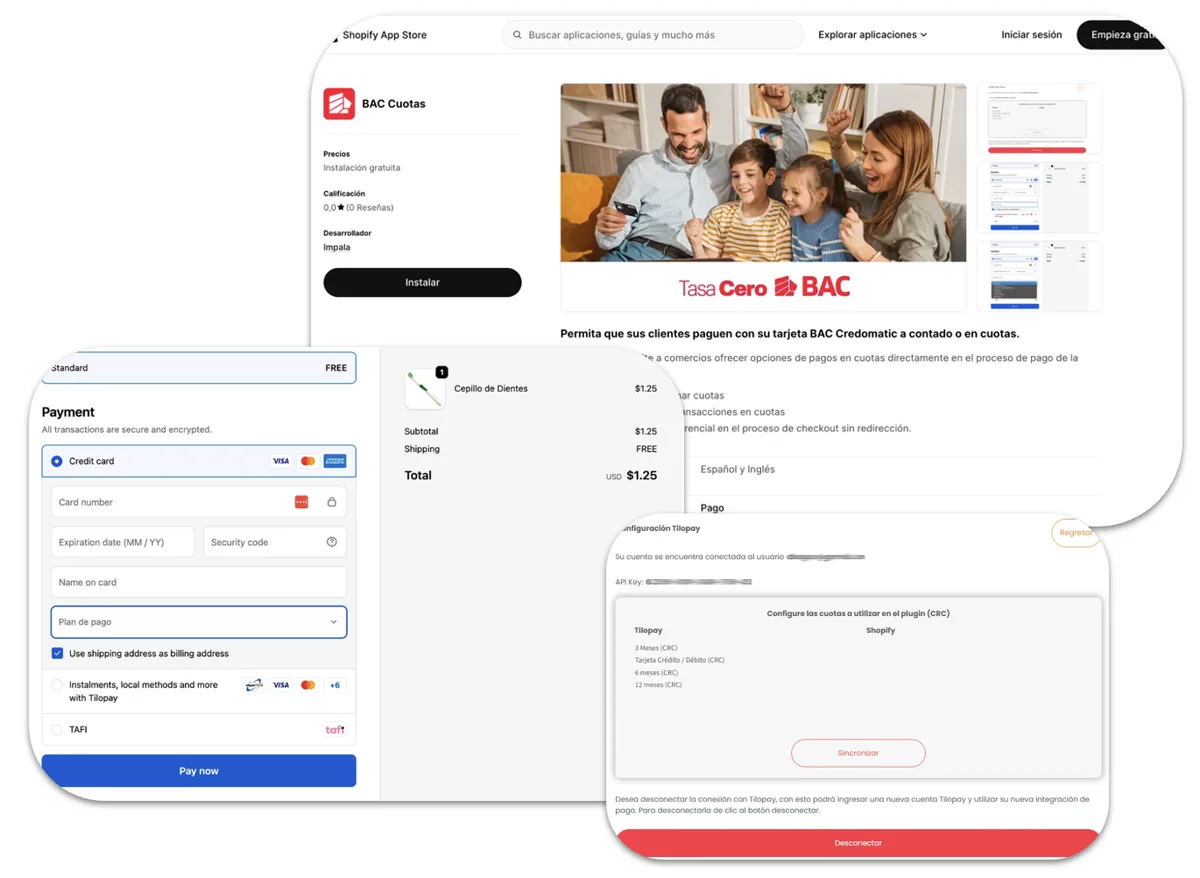This screenshot has width=1200, height=878.
Task: Click the '3 Meses (CRC)' entry
Action: click(x=656, y=648)
